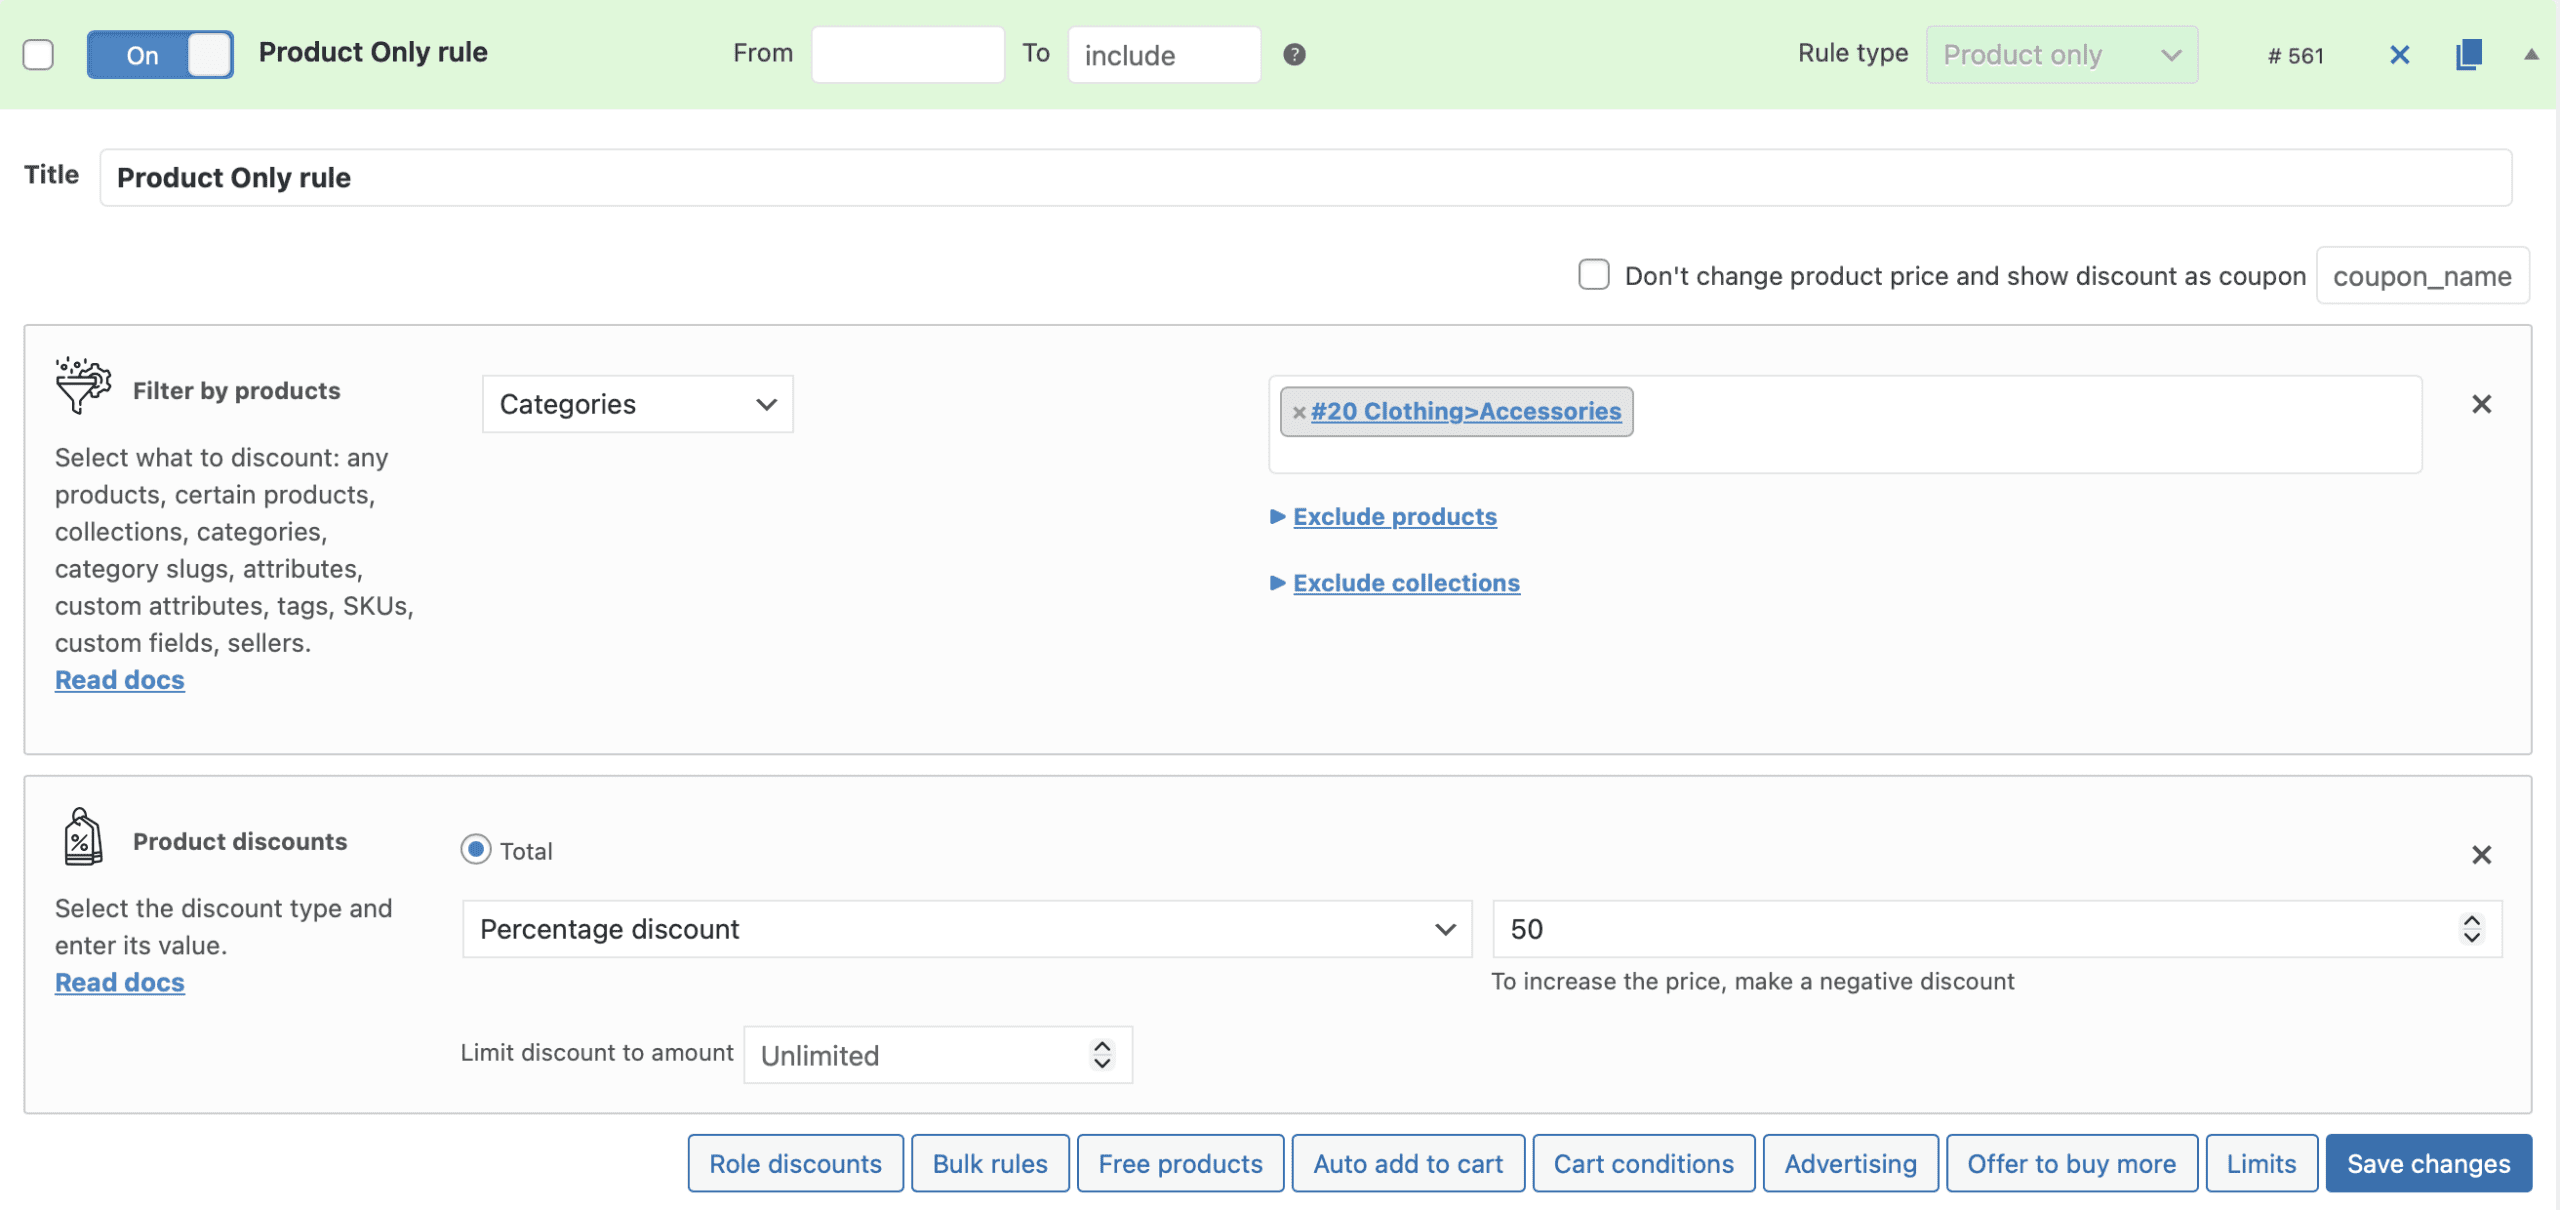Viewport: 2560px width, 1210px height.
Task: Open the Read docs link under Filter by products
Action: (x=119, y=679)
